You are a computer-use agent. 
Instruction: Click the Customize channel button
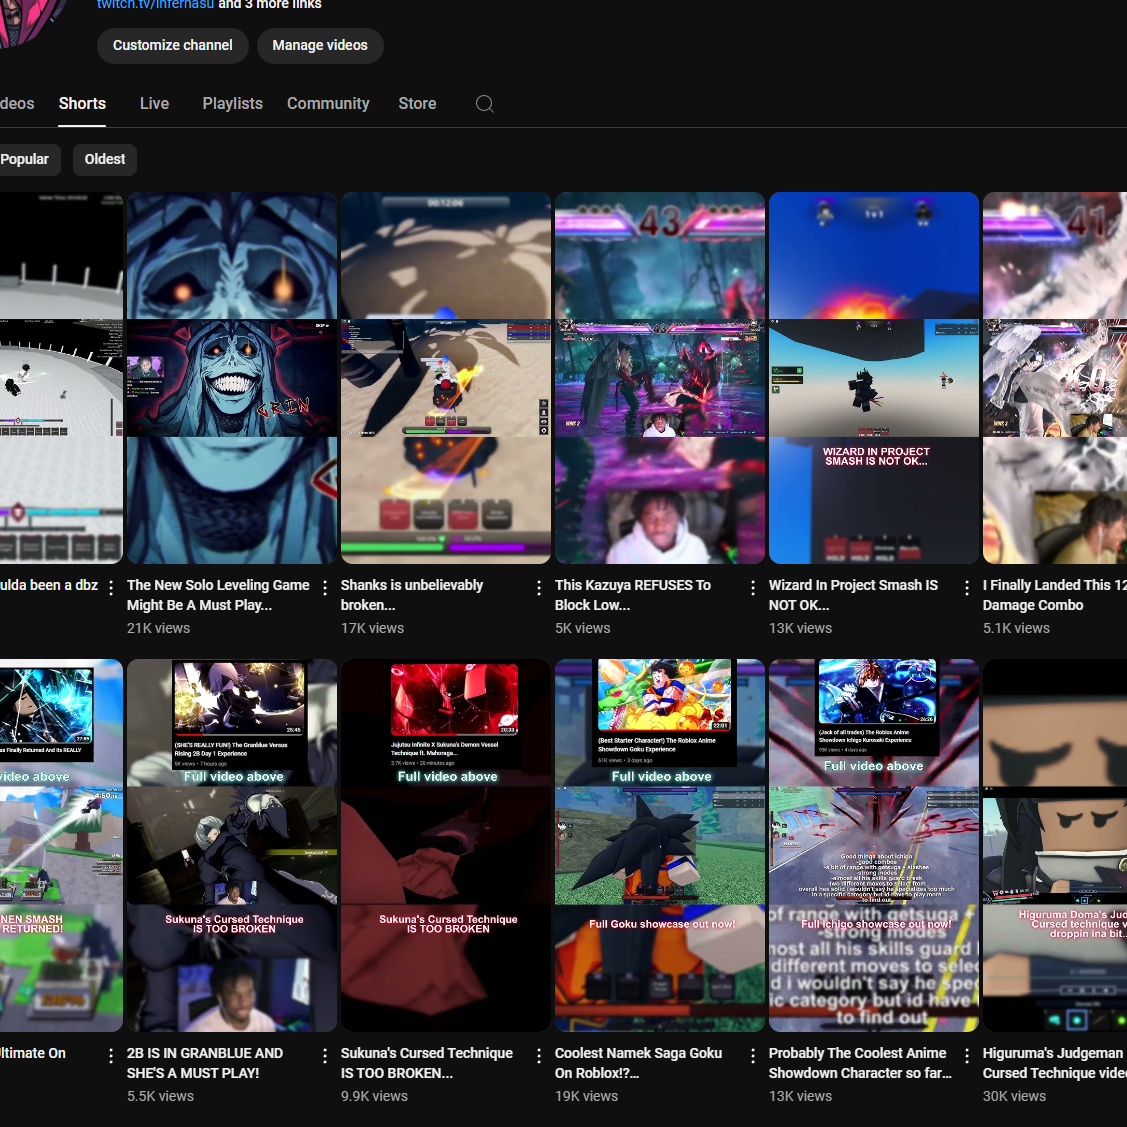tap(172, 46)
